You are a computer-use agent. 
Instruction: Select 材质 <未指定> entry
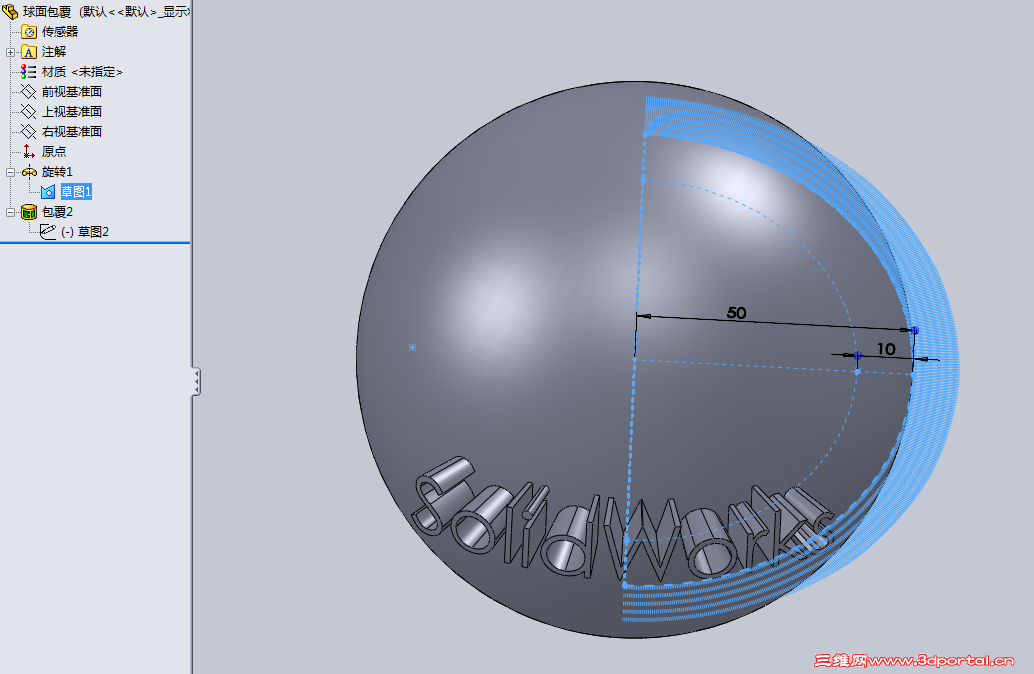tap(82, 72)
